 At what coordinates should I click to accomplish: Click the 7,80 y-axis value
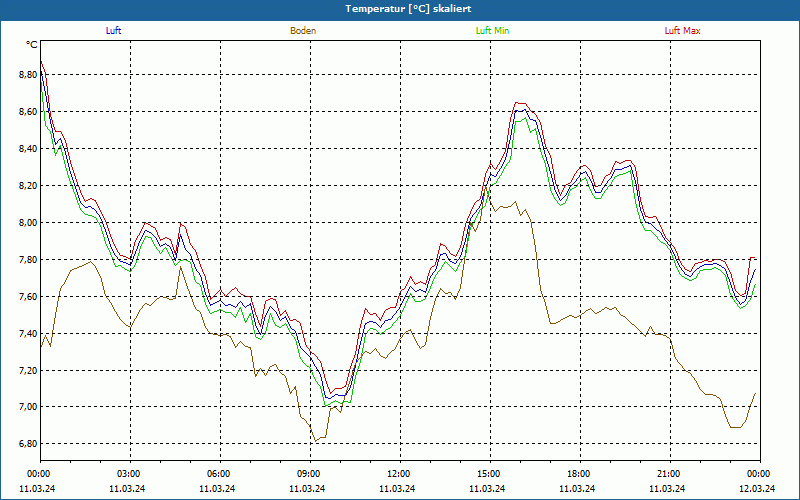click(28, 259)
